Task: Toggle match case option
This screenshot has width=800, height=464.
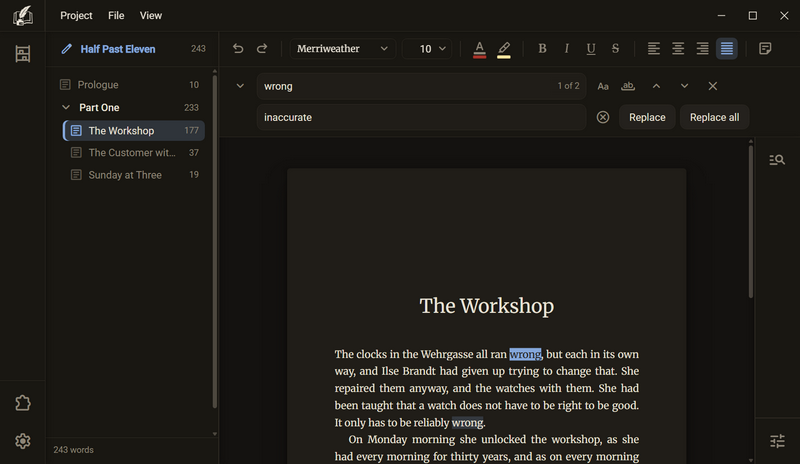Action: click(603, 86)
